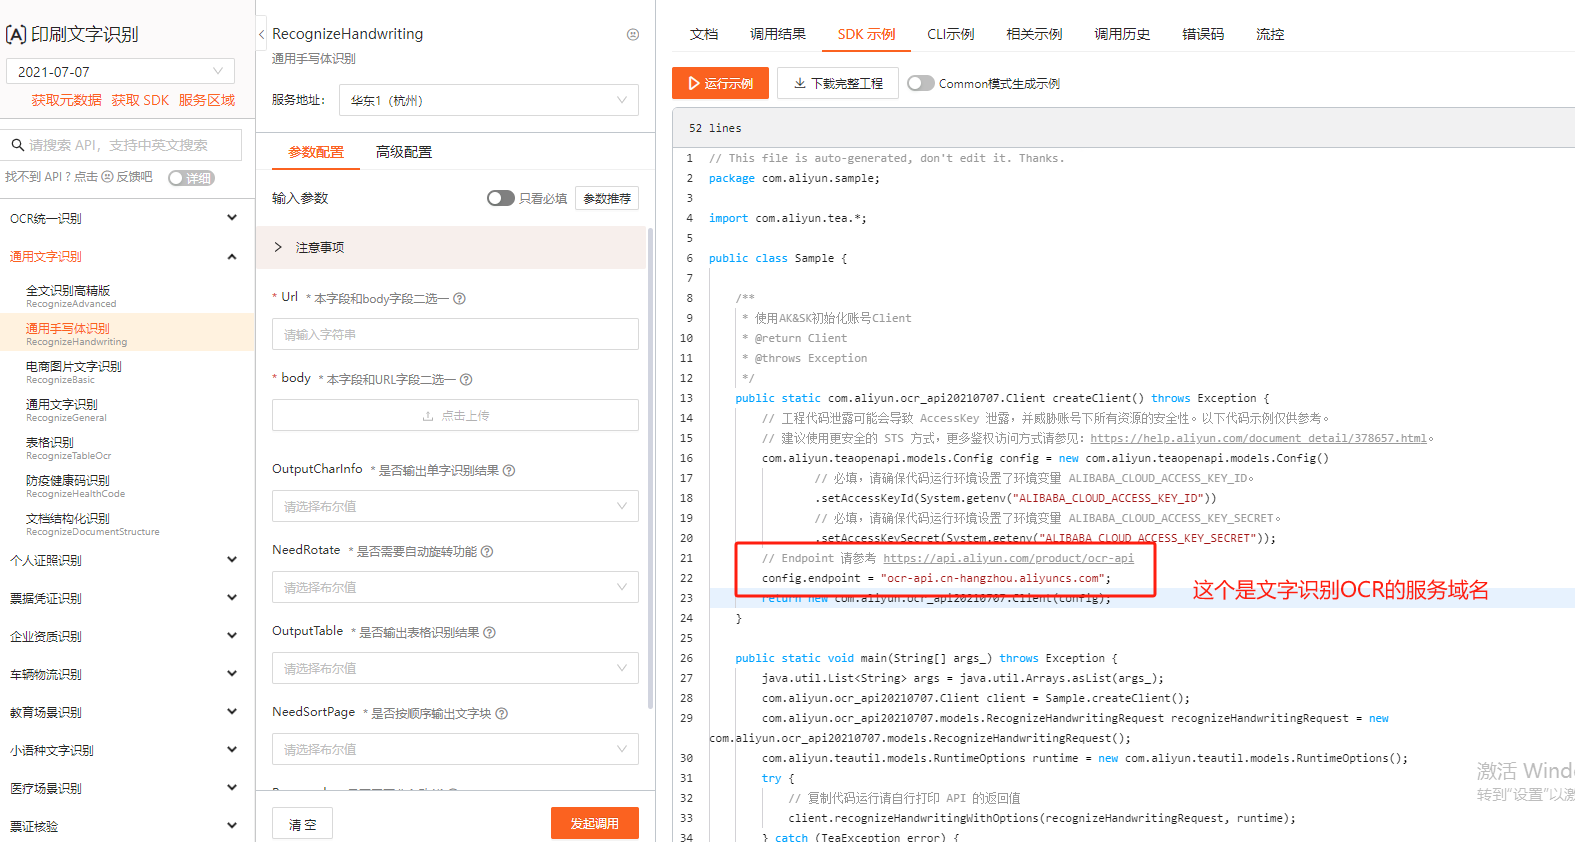Screen dimensions: 1575x842
Task: Select 参数配置 tab
Action: tap(316, 152)
